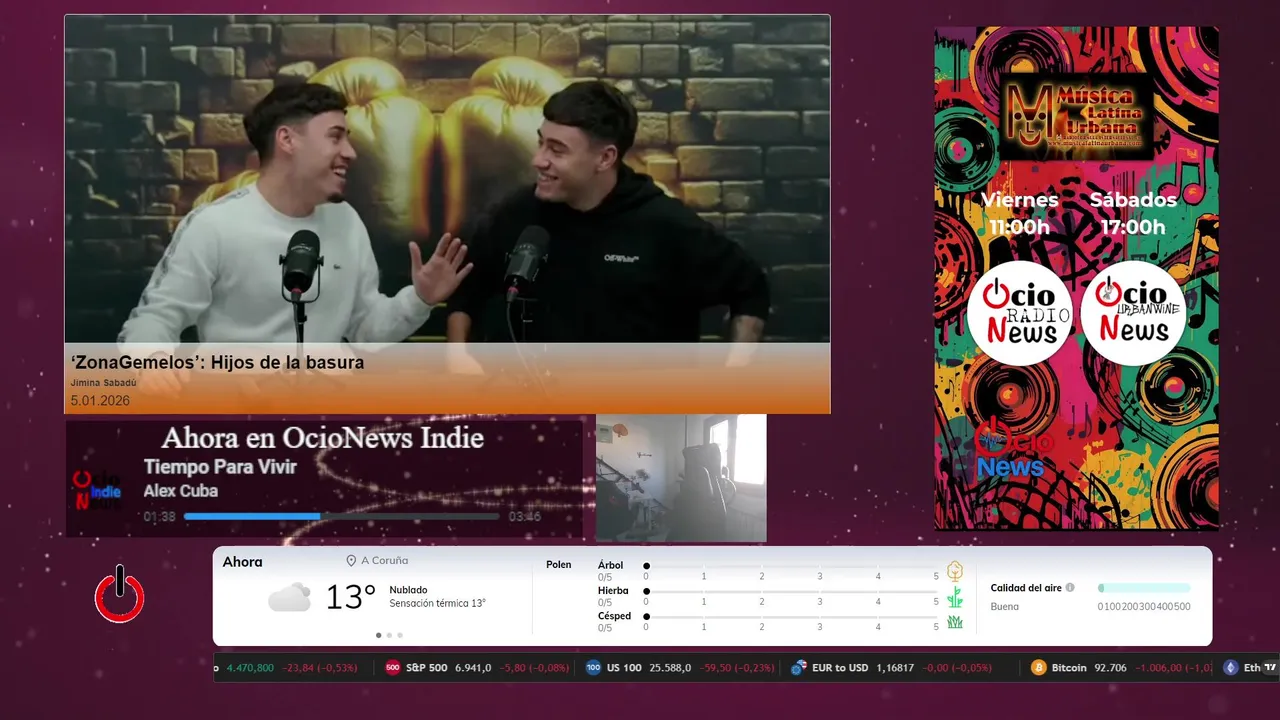Click the Árbol pollen level slider
The image size is (1280, 720).
pyautogui.click(x=791, y=566)
